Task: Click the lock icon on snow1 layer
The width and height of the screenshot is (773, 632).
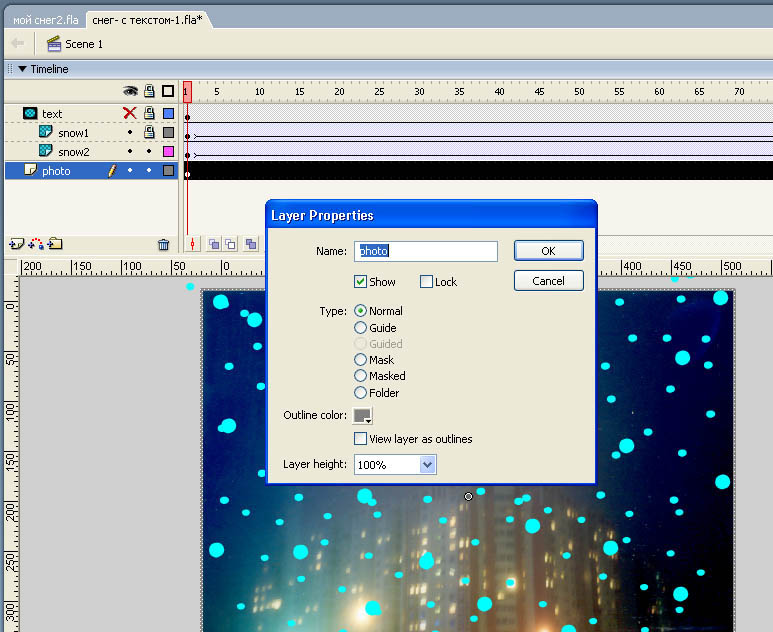Action: (149, 132)
